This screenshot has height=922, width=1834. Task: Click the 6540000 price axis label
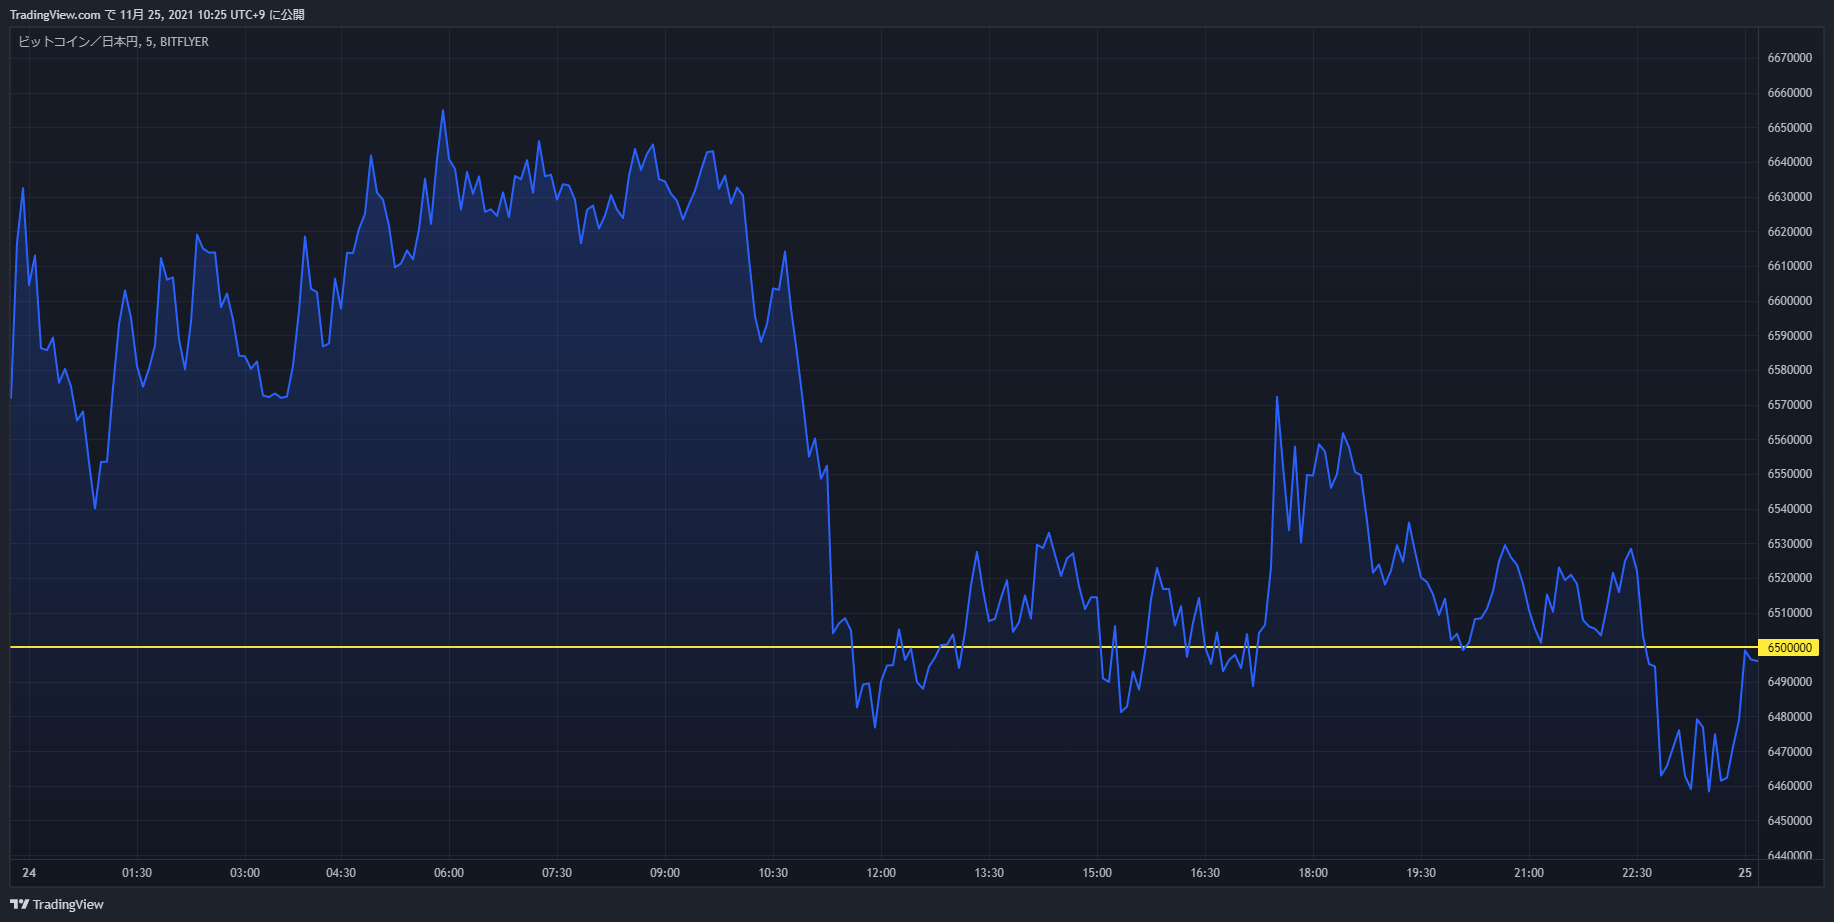click(1790, 509)
